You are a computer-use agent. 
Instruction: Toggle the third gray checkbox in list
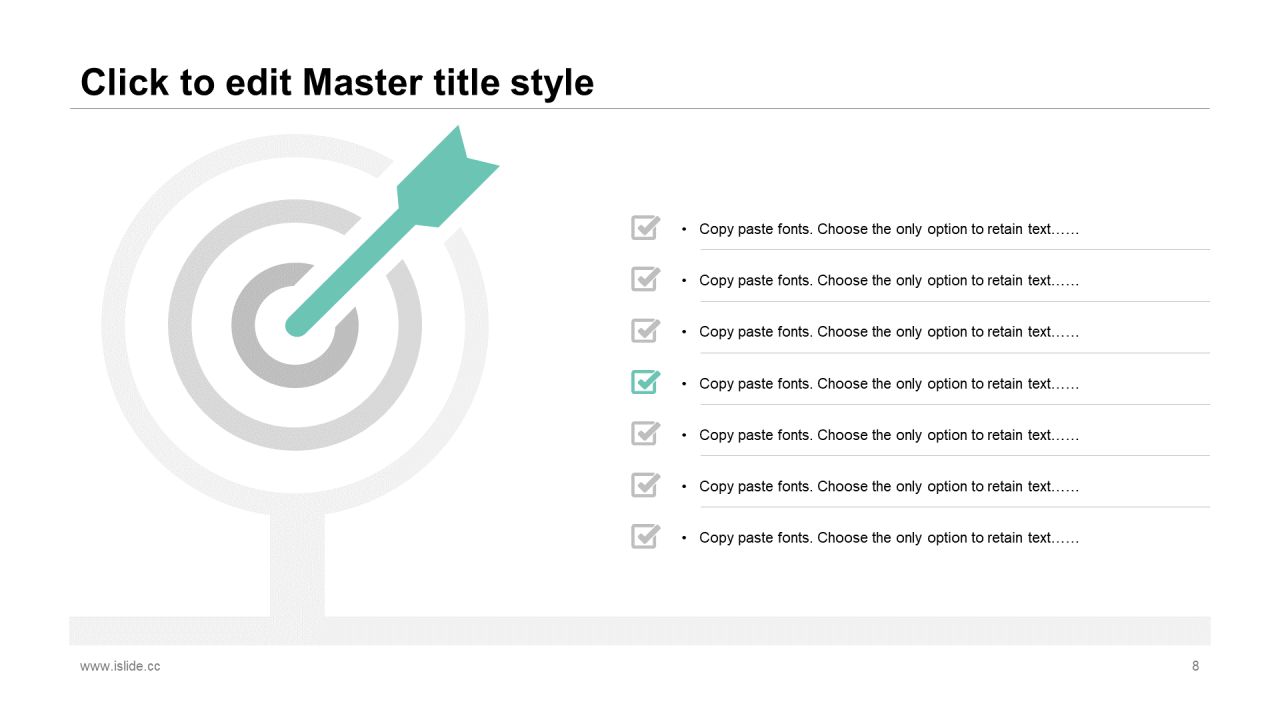pos(646,330)
